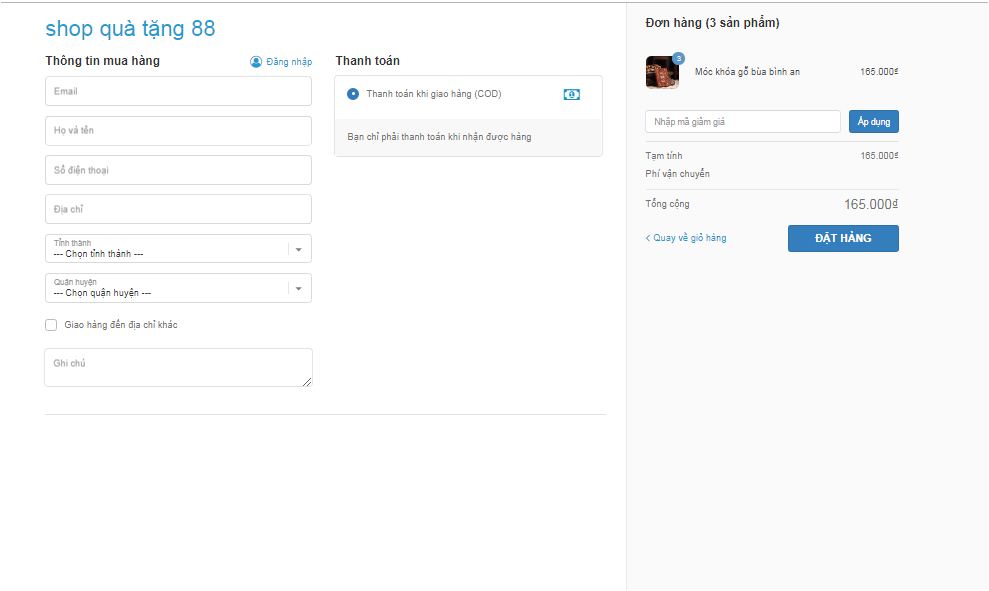Screen dimensions: 989x591
Task: Go back via Quay về giỏ hàng link
Action: tap(686, 238)
